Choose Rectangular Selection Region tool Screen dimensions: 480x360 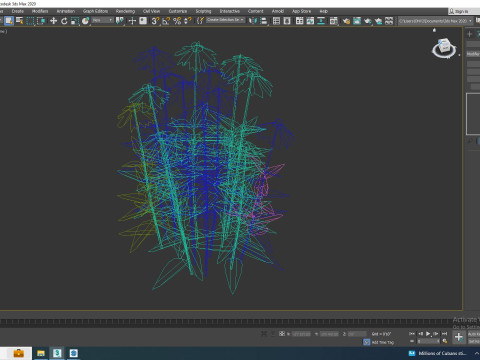coord(30,21)
